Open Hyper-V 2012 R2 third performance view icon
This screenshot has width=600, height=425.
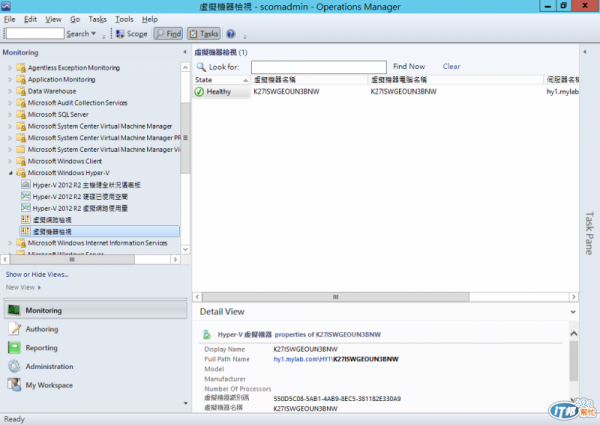click(26, 208)
